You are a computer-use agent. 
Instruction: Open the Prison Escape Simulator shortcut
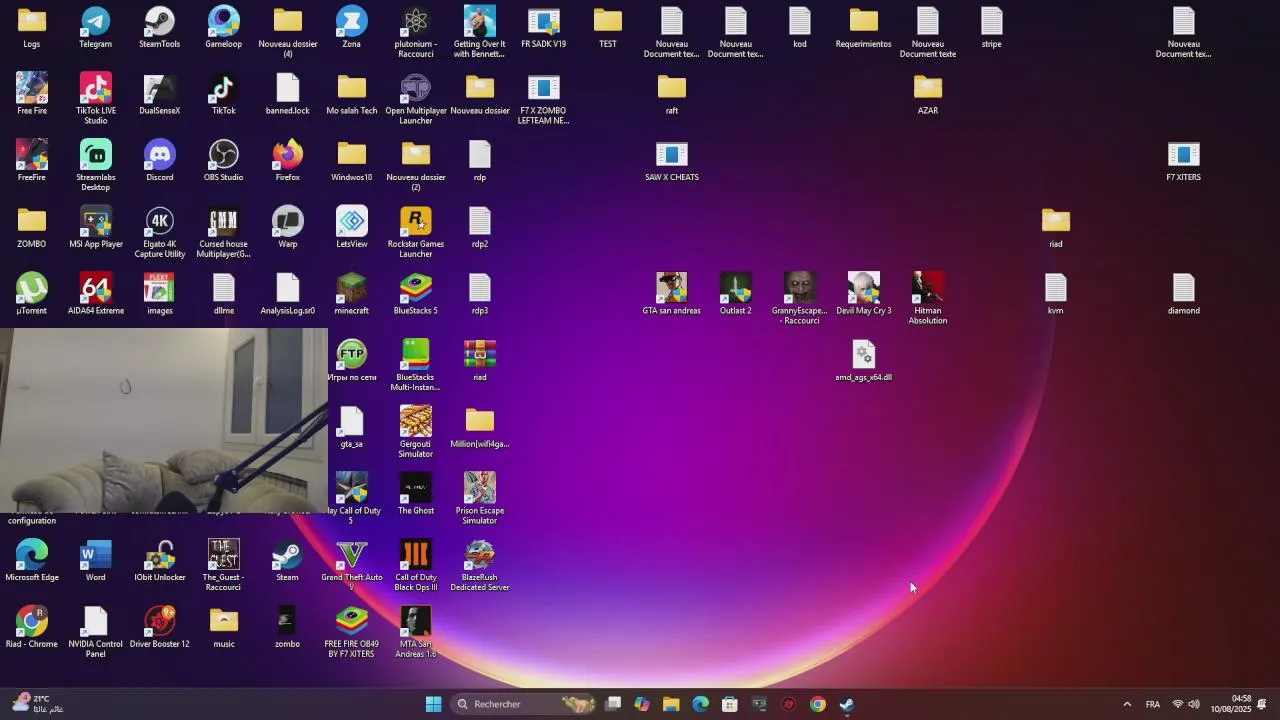(480, 498)
